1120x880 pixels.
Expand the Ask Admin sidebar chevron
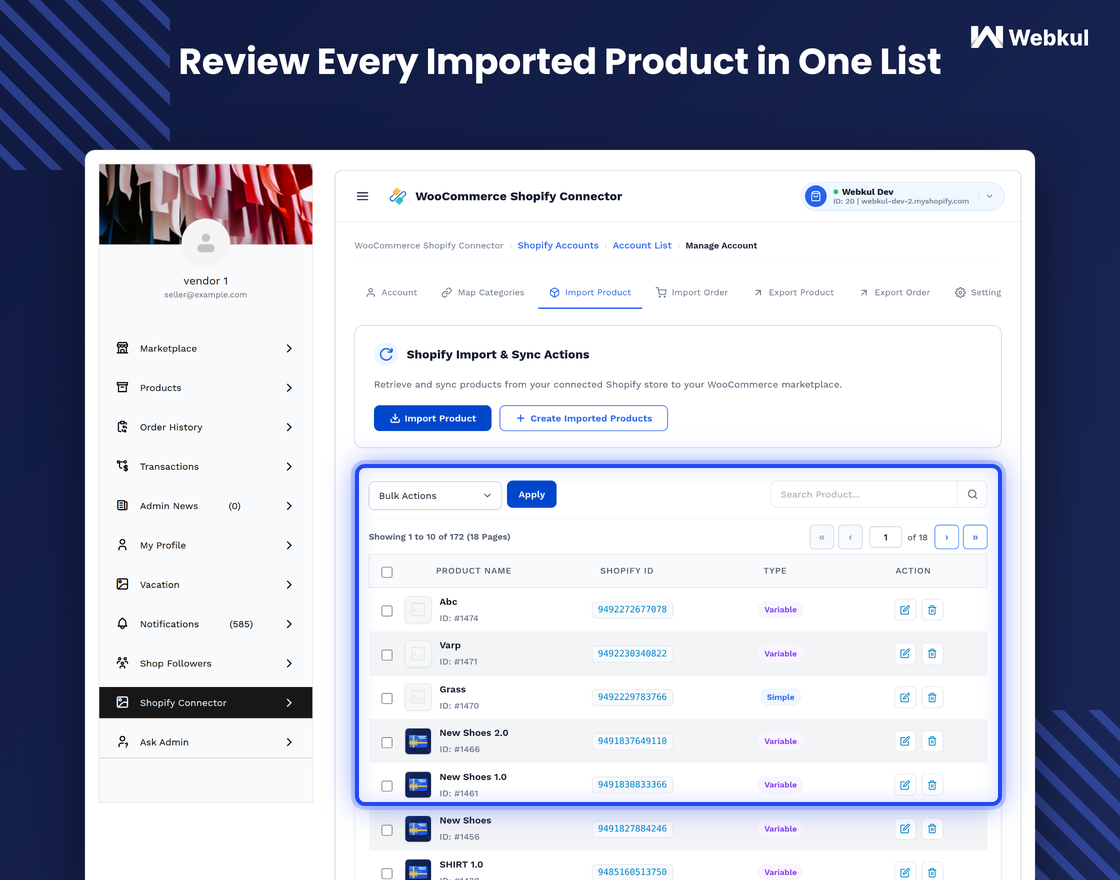point(289,742)
